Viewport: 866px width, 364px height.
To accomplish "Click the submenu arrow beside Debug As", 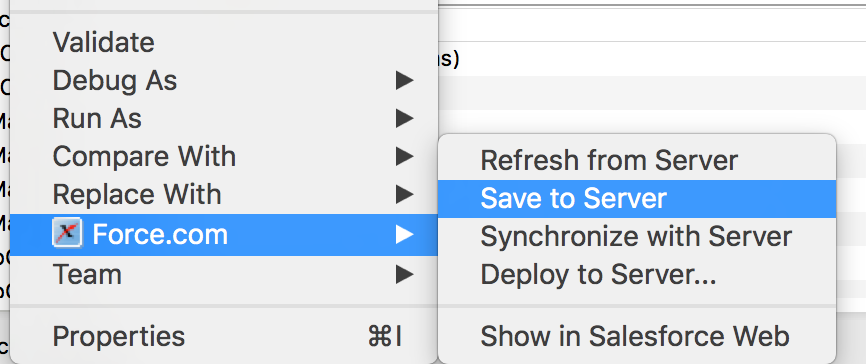I will point(405,81).
